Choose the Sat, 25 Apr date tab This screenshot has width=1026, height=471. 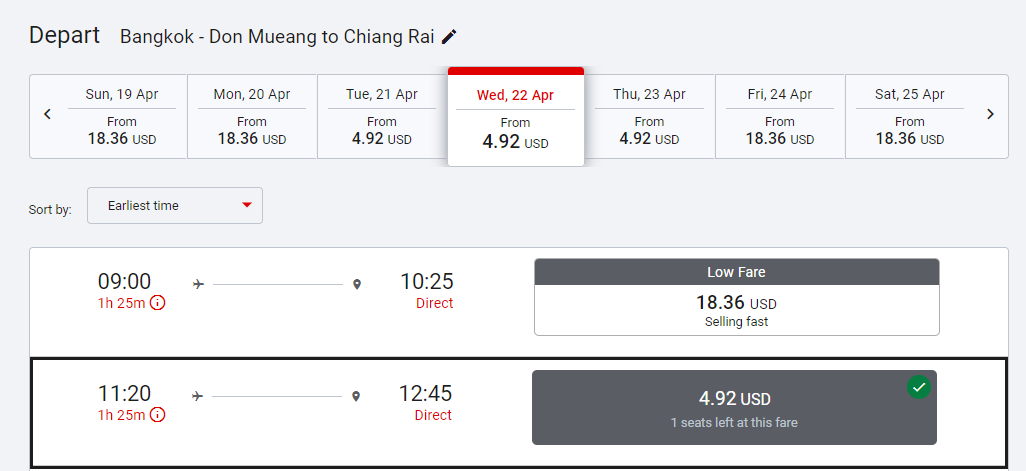coord(909,116)
